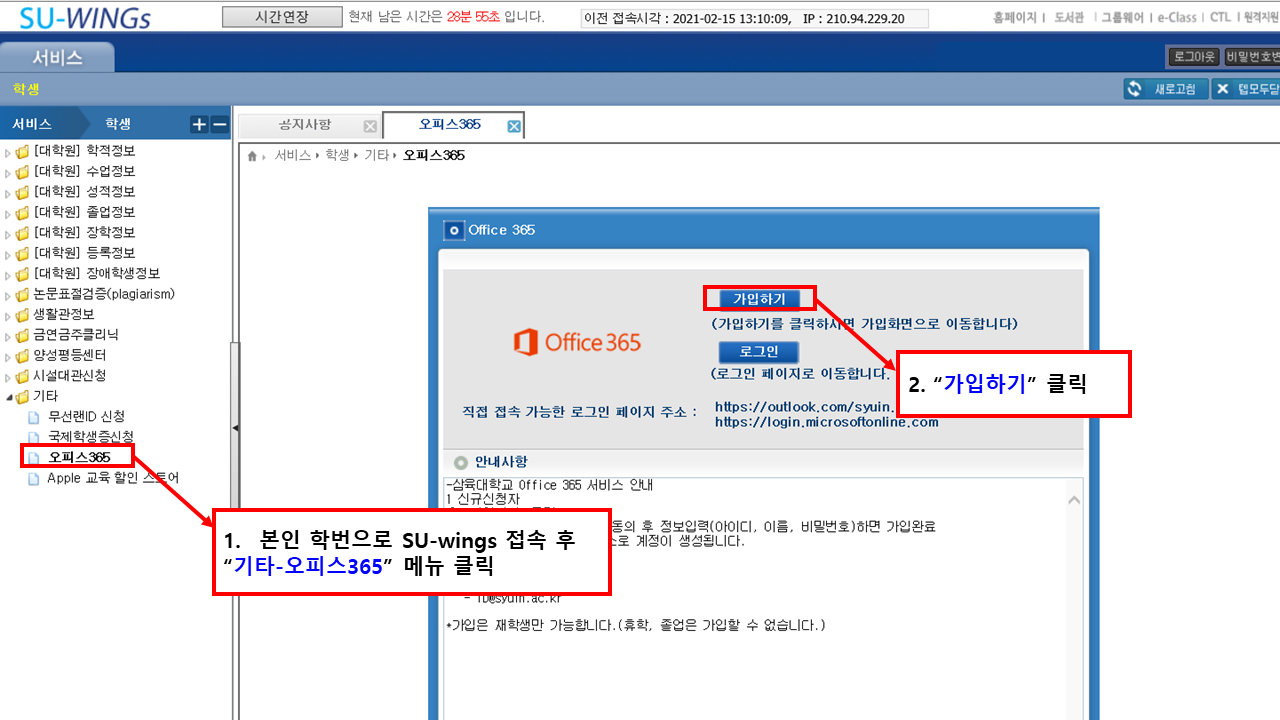Open the Apple 교육 할인 스토어 item
1280x720 pixels.
(x=113, y=478)
